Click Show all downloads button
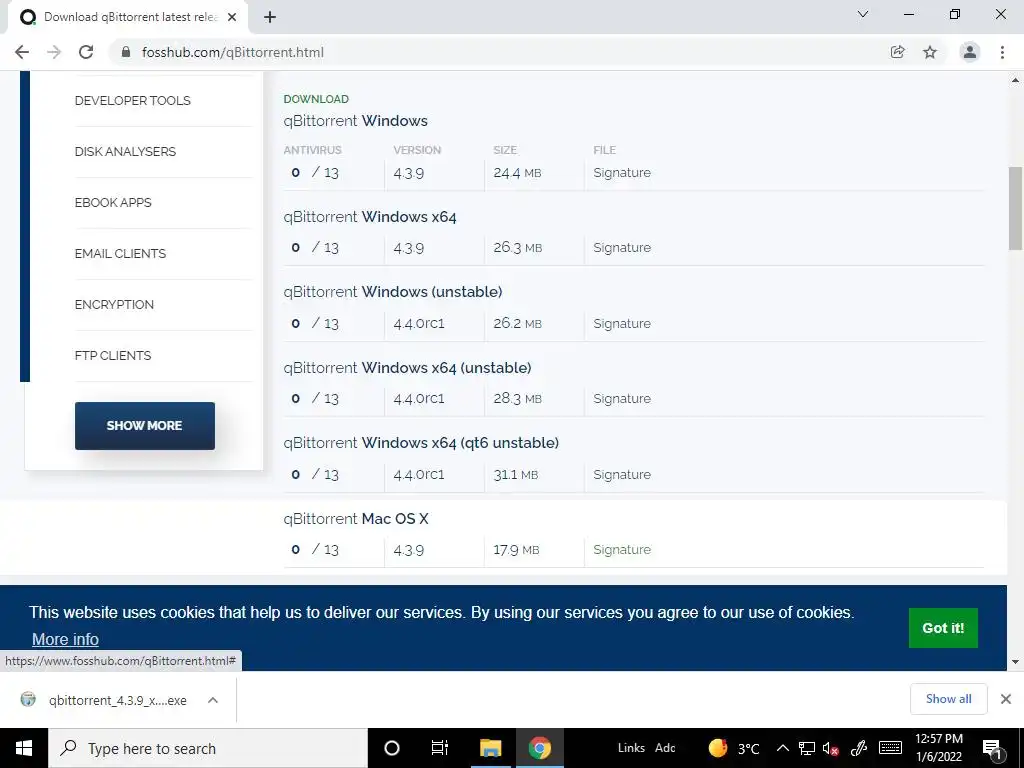This screenshot has width=1024, height=768. pyautogui.click(x=948, y=699)
